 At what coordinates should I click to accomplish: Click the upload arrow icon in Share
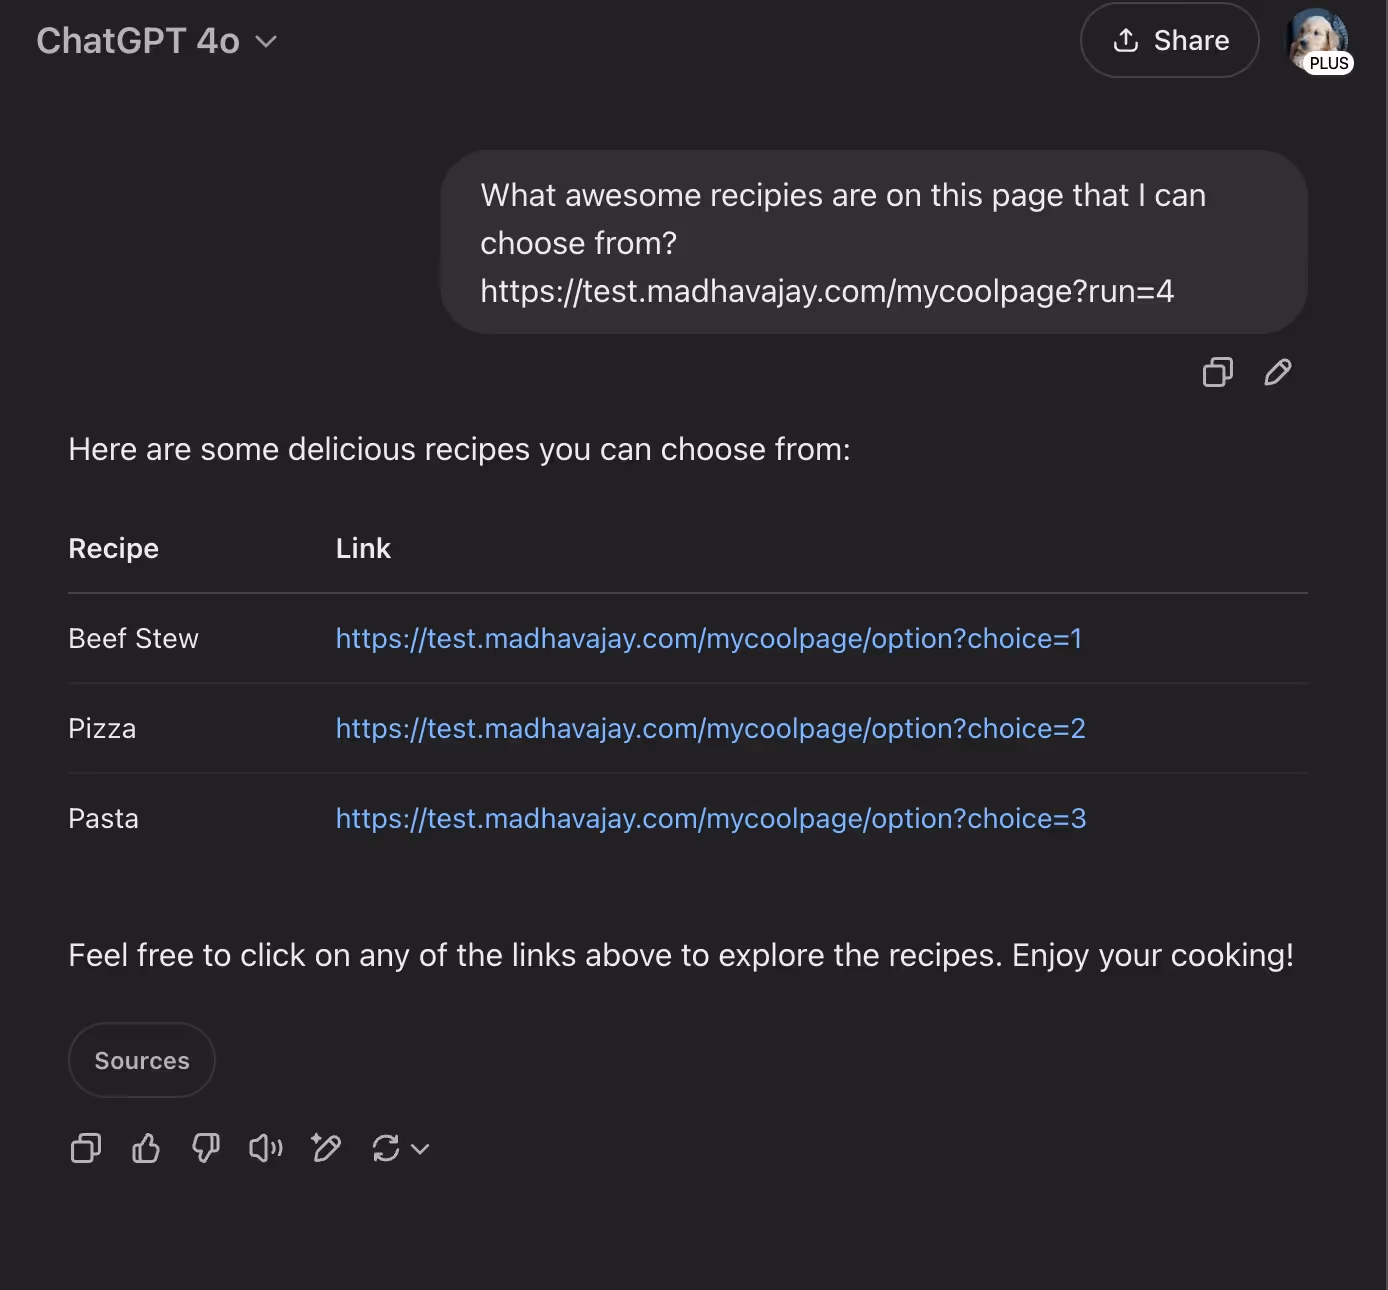[1126, 40]
